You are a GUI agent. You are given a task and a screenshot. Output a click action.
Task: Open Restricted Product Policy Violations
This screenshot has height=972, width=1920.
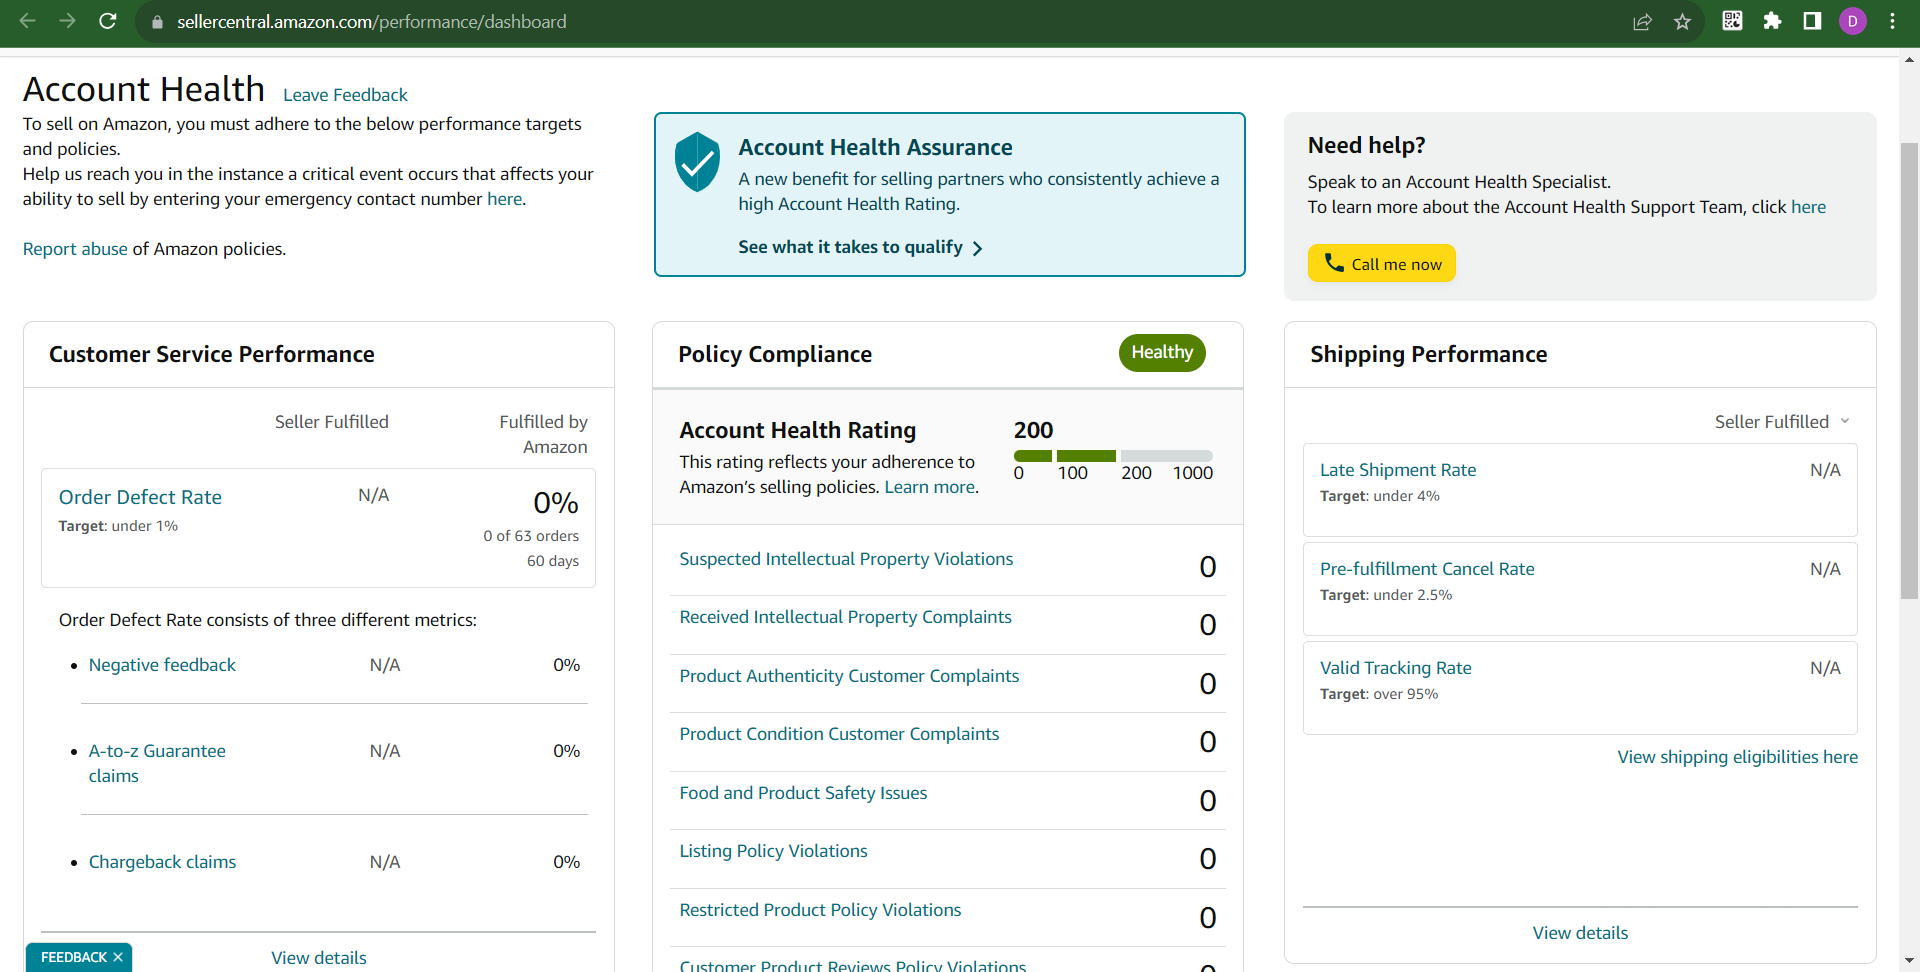tap(820, 910)
